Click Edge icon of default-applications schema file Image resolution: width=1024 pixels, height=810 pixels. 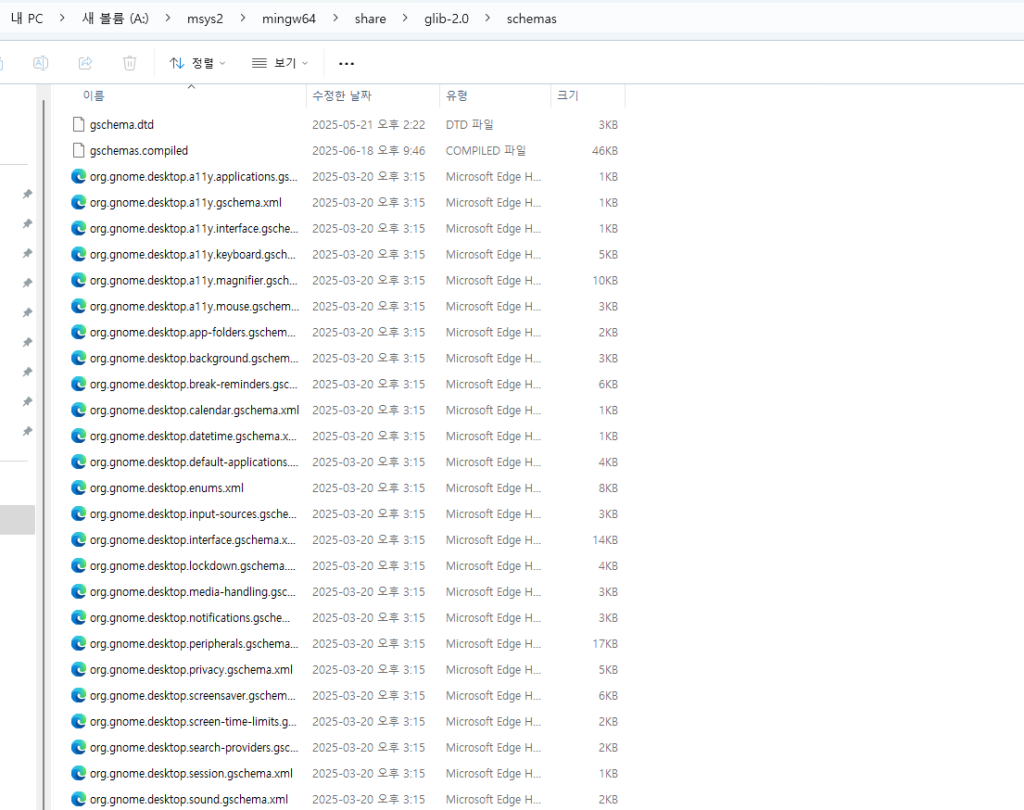click(78, 462)
